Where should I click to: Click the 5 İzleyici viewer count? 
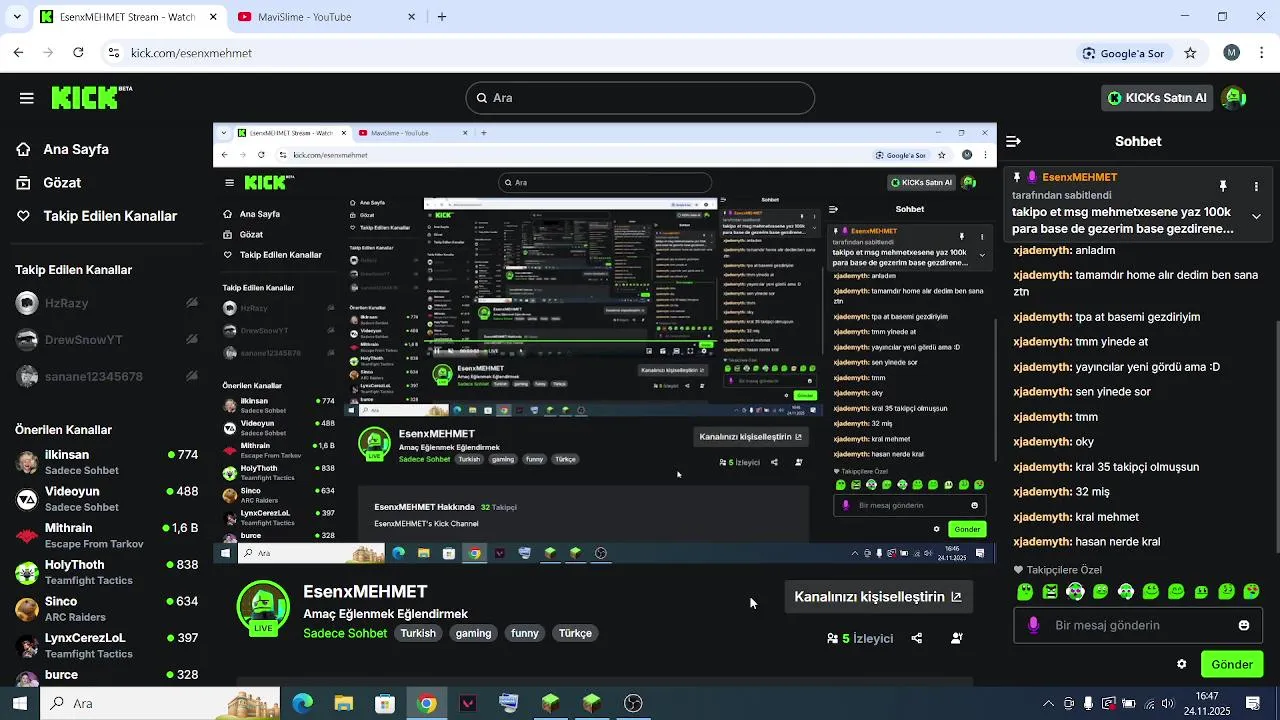pos(860,638)
